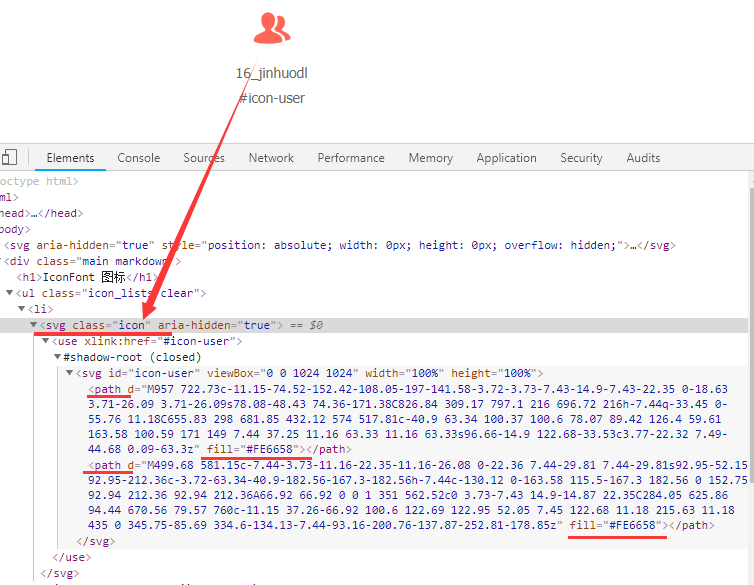This screenshot has height=585, width=754.
Task: Select the div class="main markdown" line
Action: coord(92,261)
